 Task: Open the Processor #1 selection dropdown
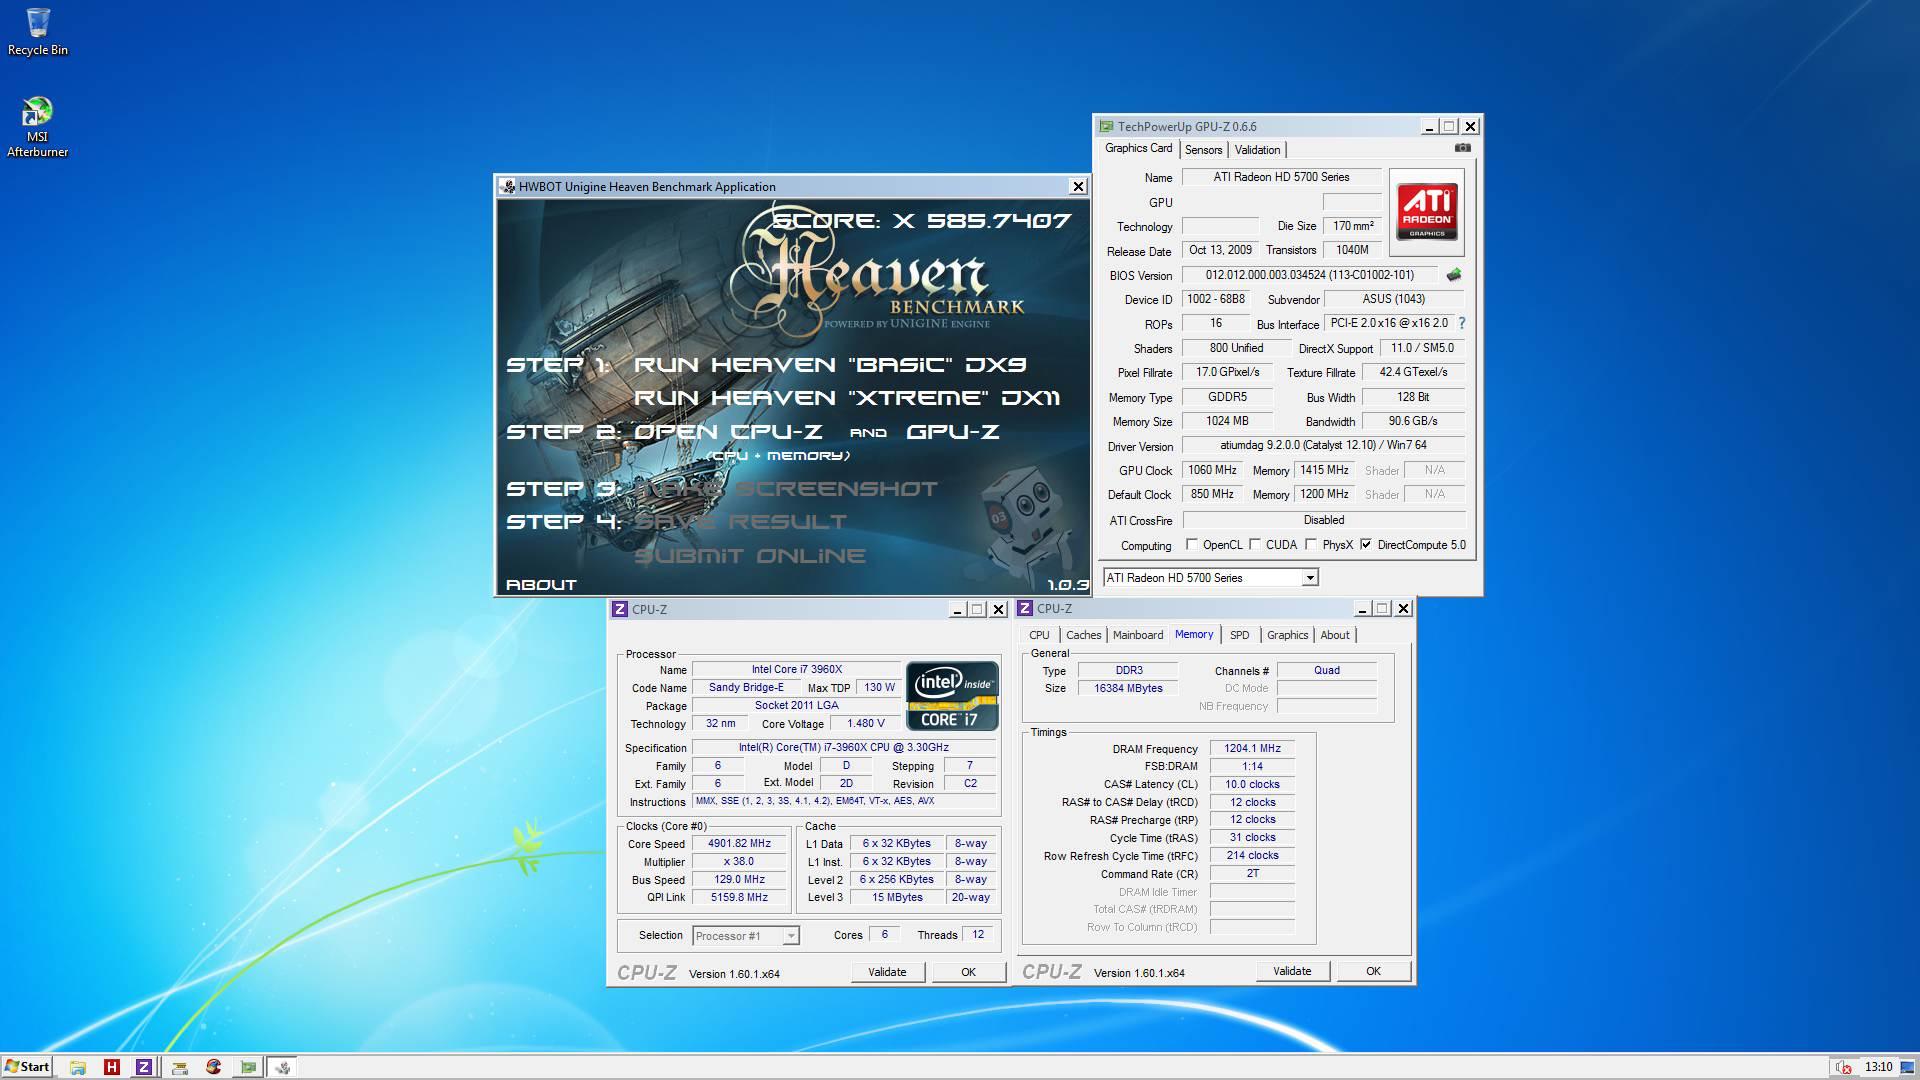click(745, 936)
